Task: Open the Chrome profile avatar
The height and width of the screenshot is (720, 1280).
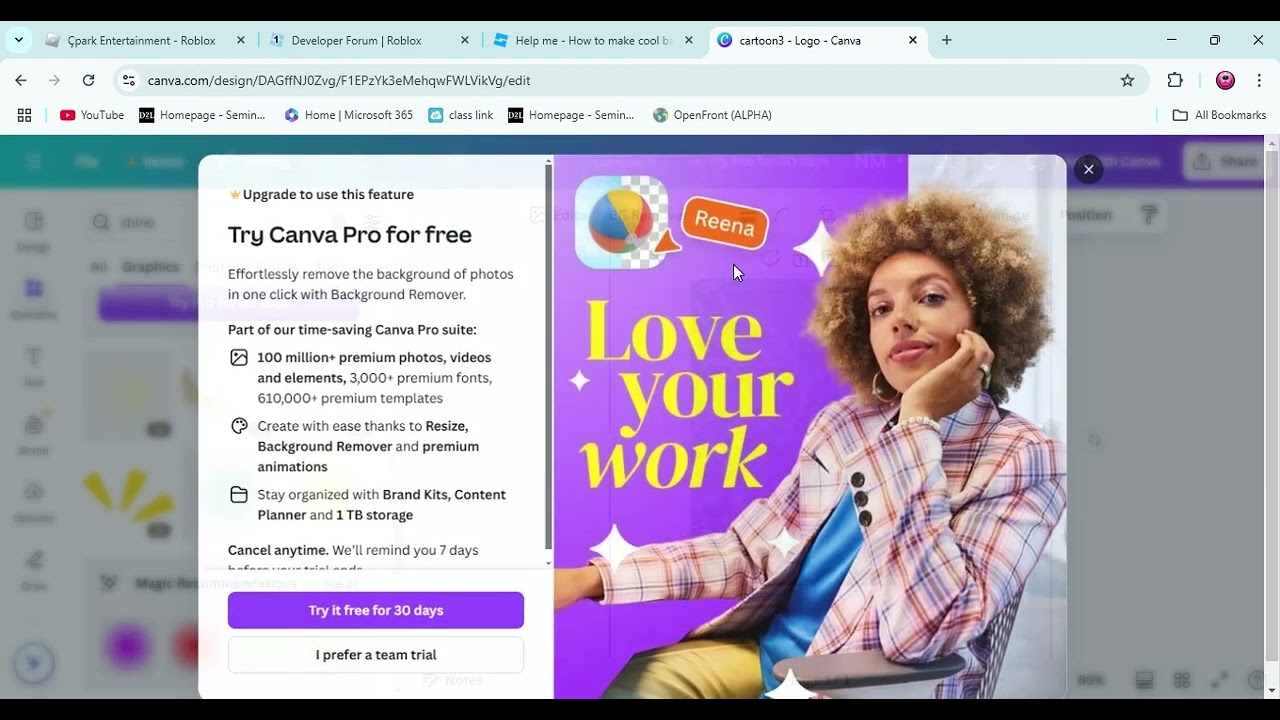Action: [1225, 80]
